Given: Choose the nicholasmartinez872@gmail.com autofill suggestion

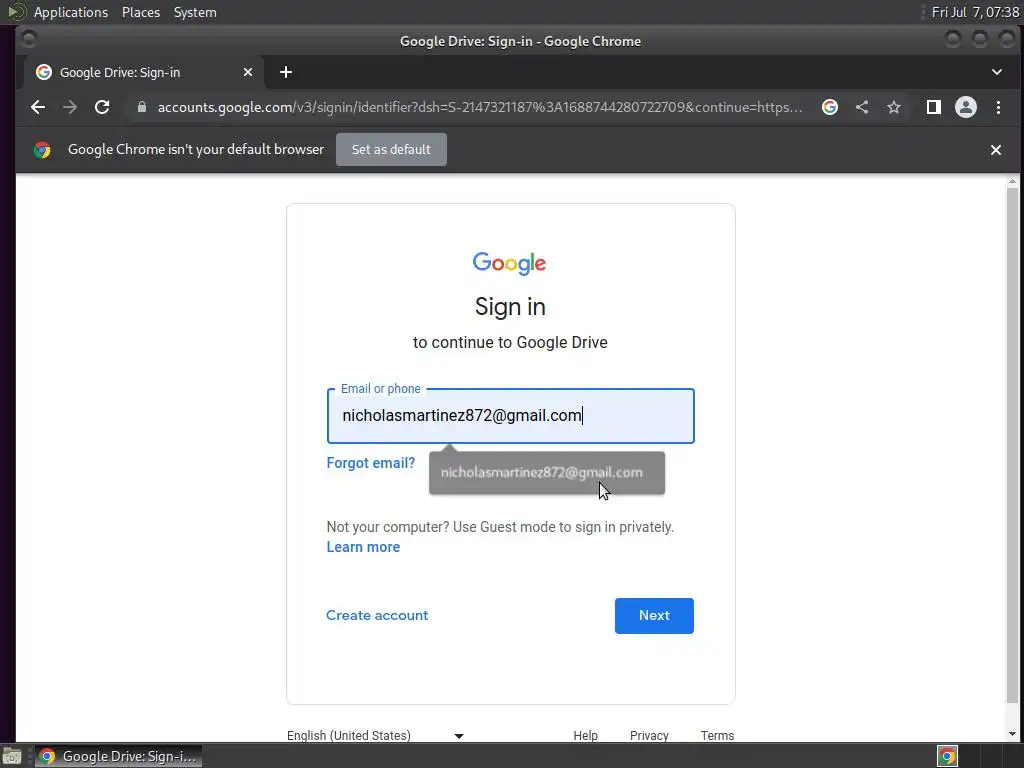Looking at the screenshot, I should pos(547,473).
